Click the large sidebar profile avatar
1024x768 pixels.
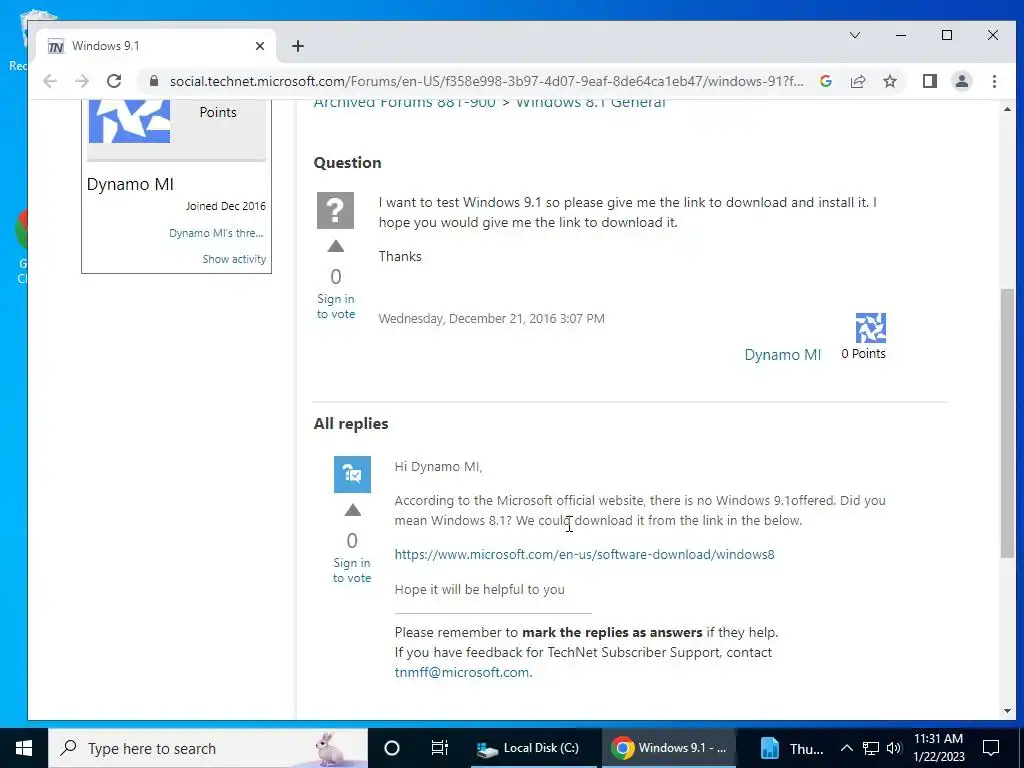[129, 121]
